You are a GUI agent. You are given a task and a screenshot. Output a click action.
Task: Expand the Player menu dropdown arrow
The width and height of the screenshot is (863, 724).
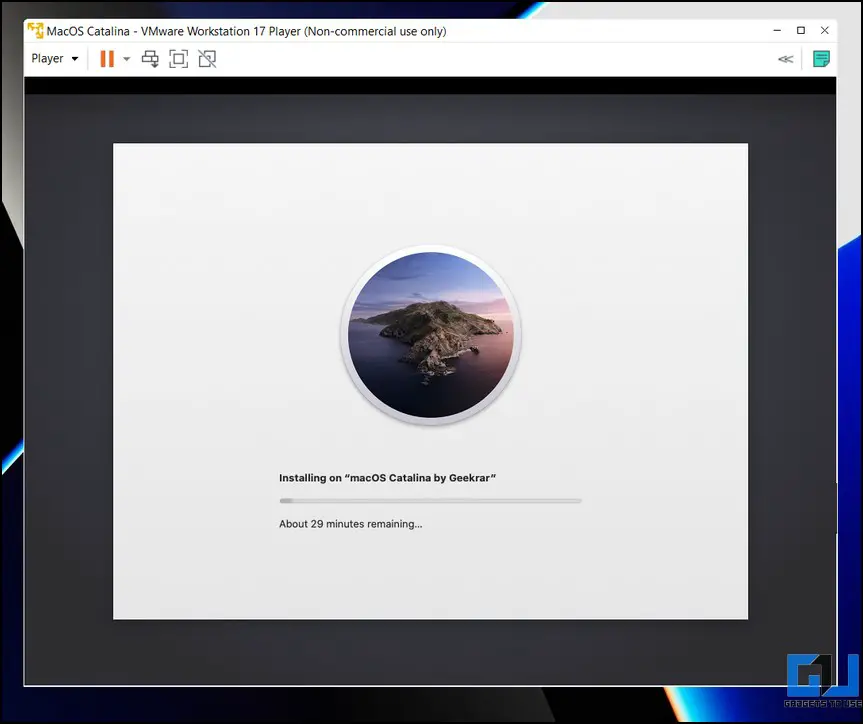75,59
